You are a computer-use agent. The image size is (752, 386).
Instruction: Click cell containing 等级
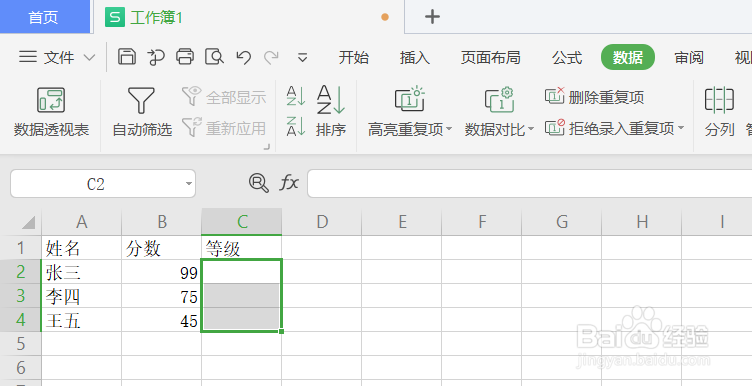click(242, 248)
